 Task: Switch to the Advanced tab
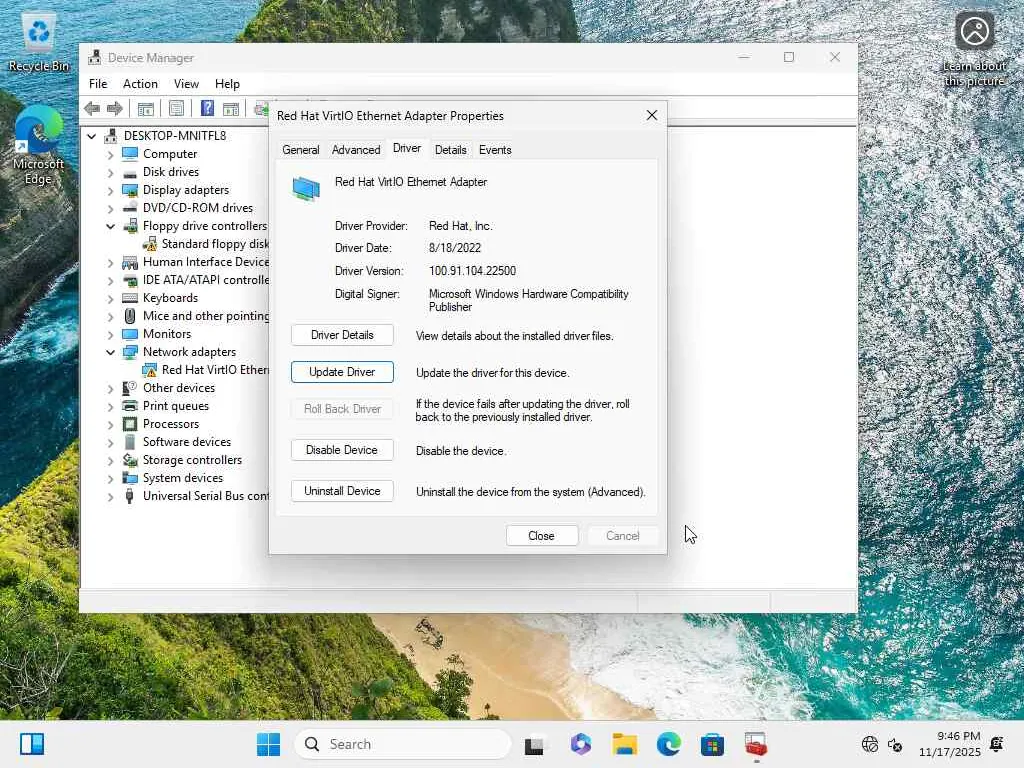(356, 150)
